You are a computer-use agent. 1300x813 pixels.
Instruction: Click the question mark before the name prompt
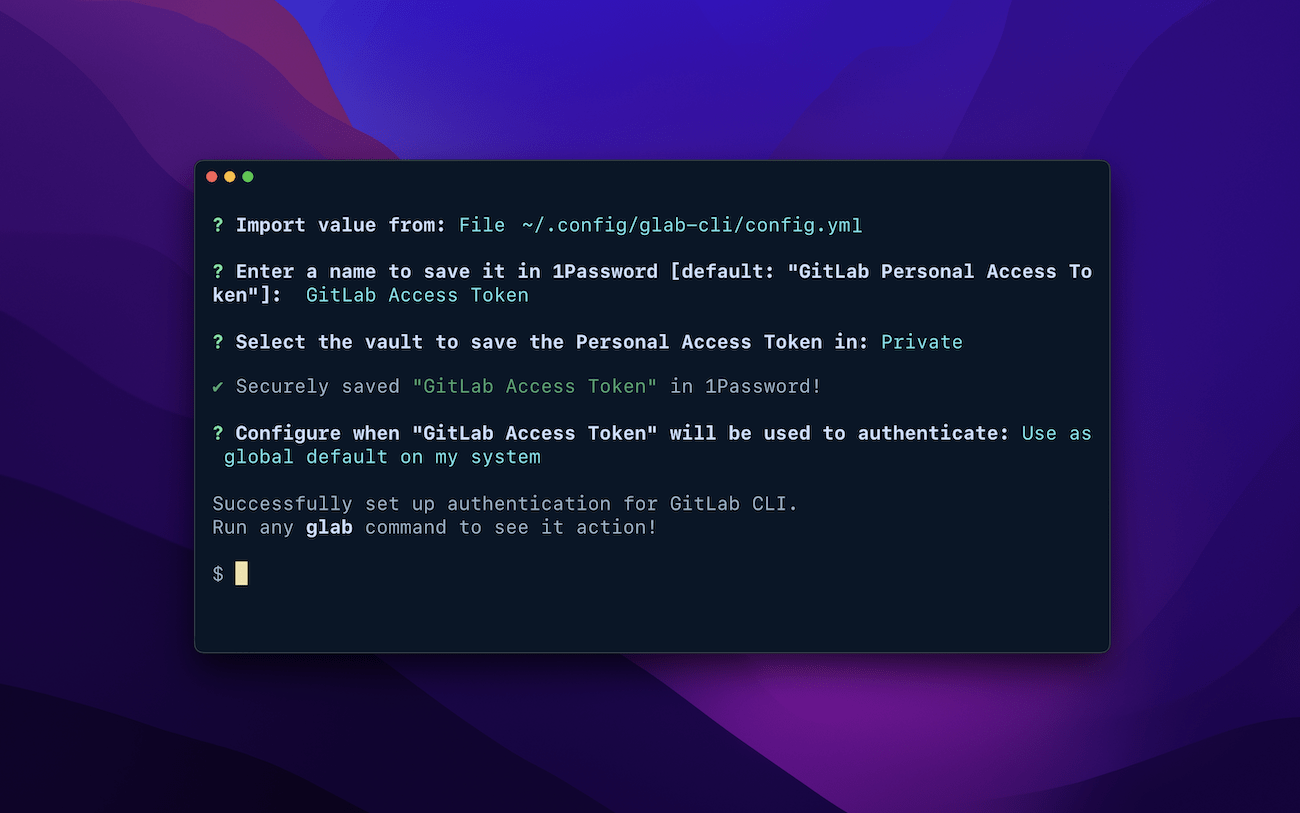tap(218, 271)
